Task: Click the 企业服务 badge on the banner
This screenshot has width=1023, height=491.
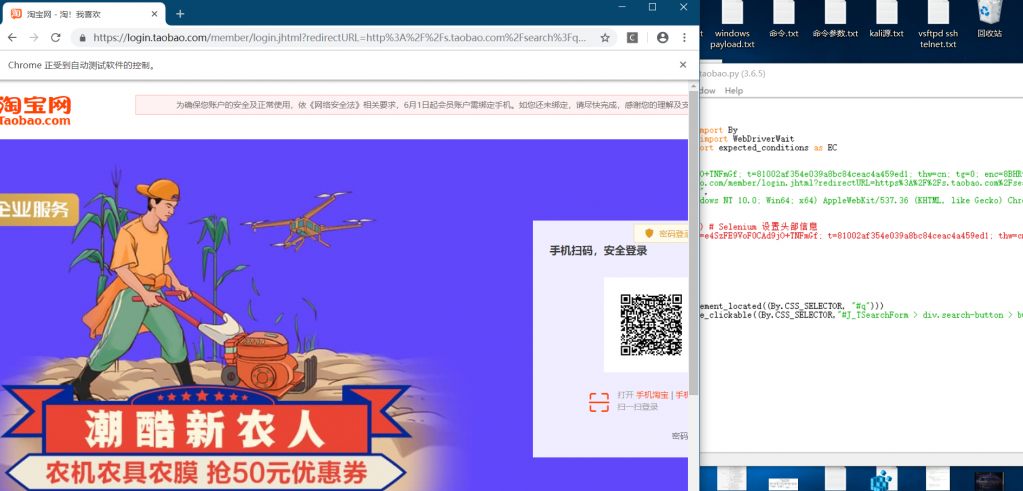Action: tap(37, 208)
